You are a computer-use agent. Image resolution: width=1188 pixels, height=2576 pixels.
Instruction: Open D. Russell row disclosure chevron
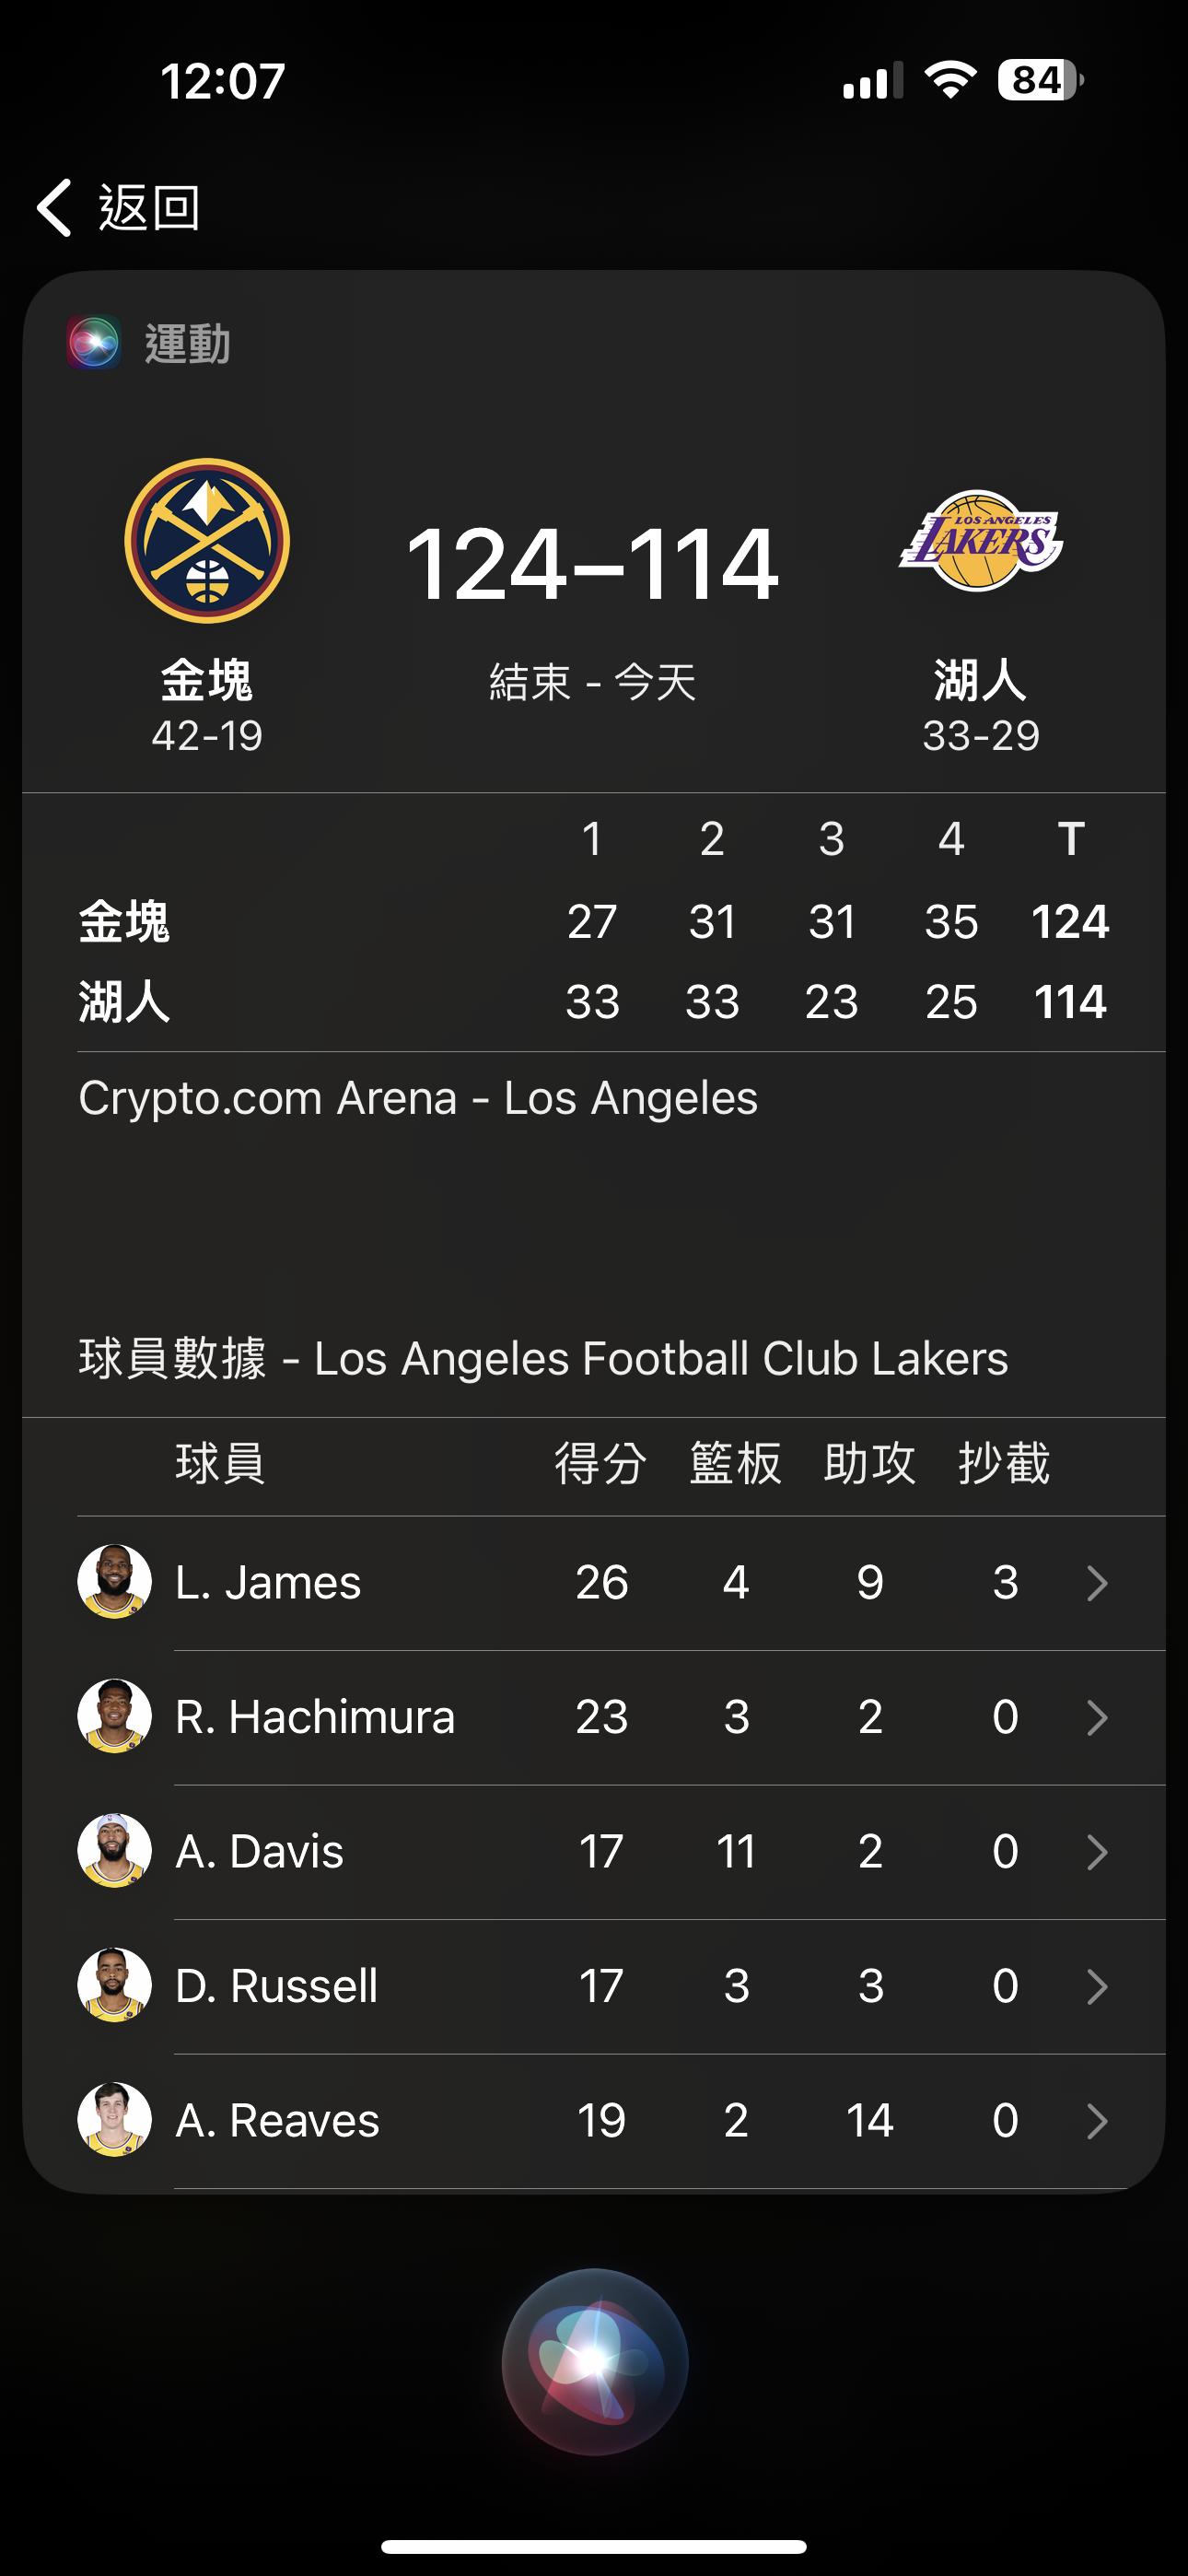(x=1097, y=1986)
